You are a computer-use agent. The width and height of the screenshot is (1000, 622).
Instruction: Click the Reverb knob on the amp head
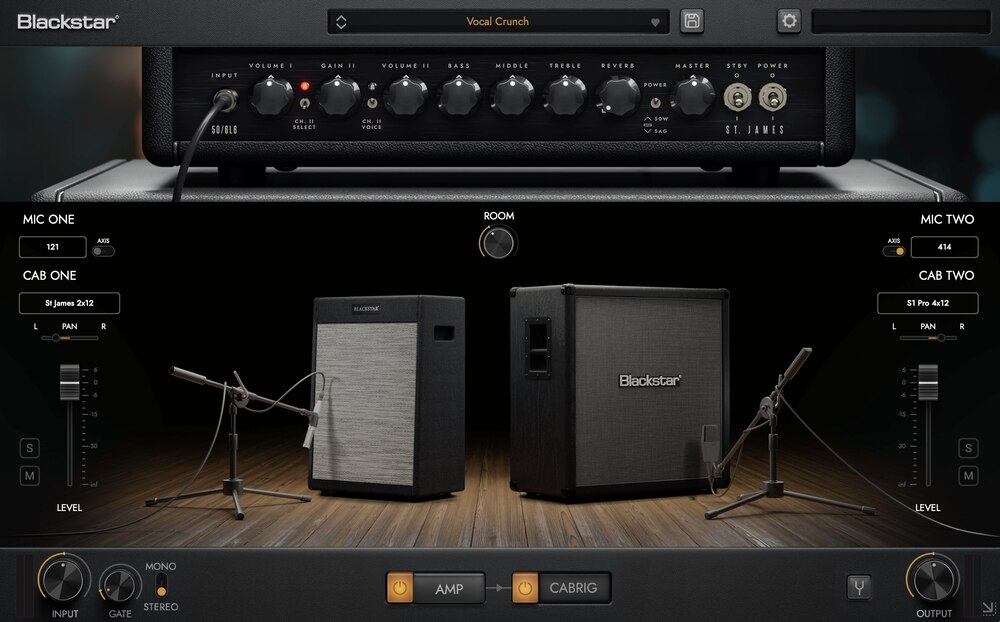pyautogui.click(x=618, y=97)
